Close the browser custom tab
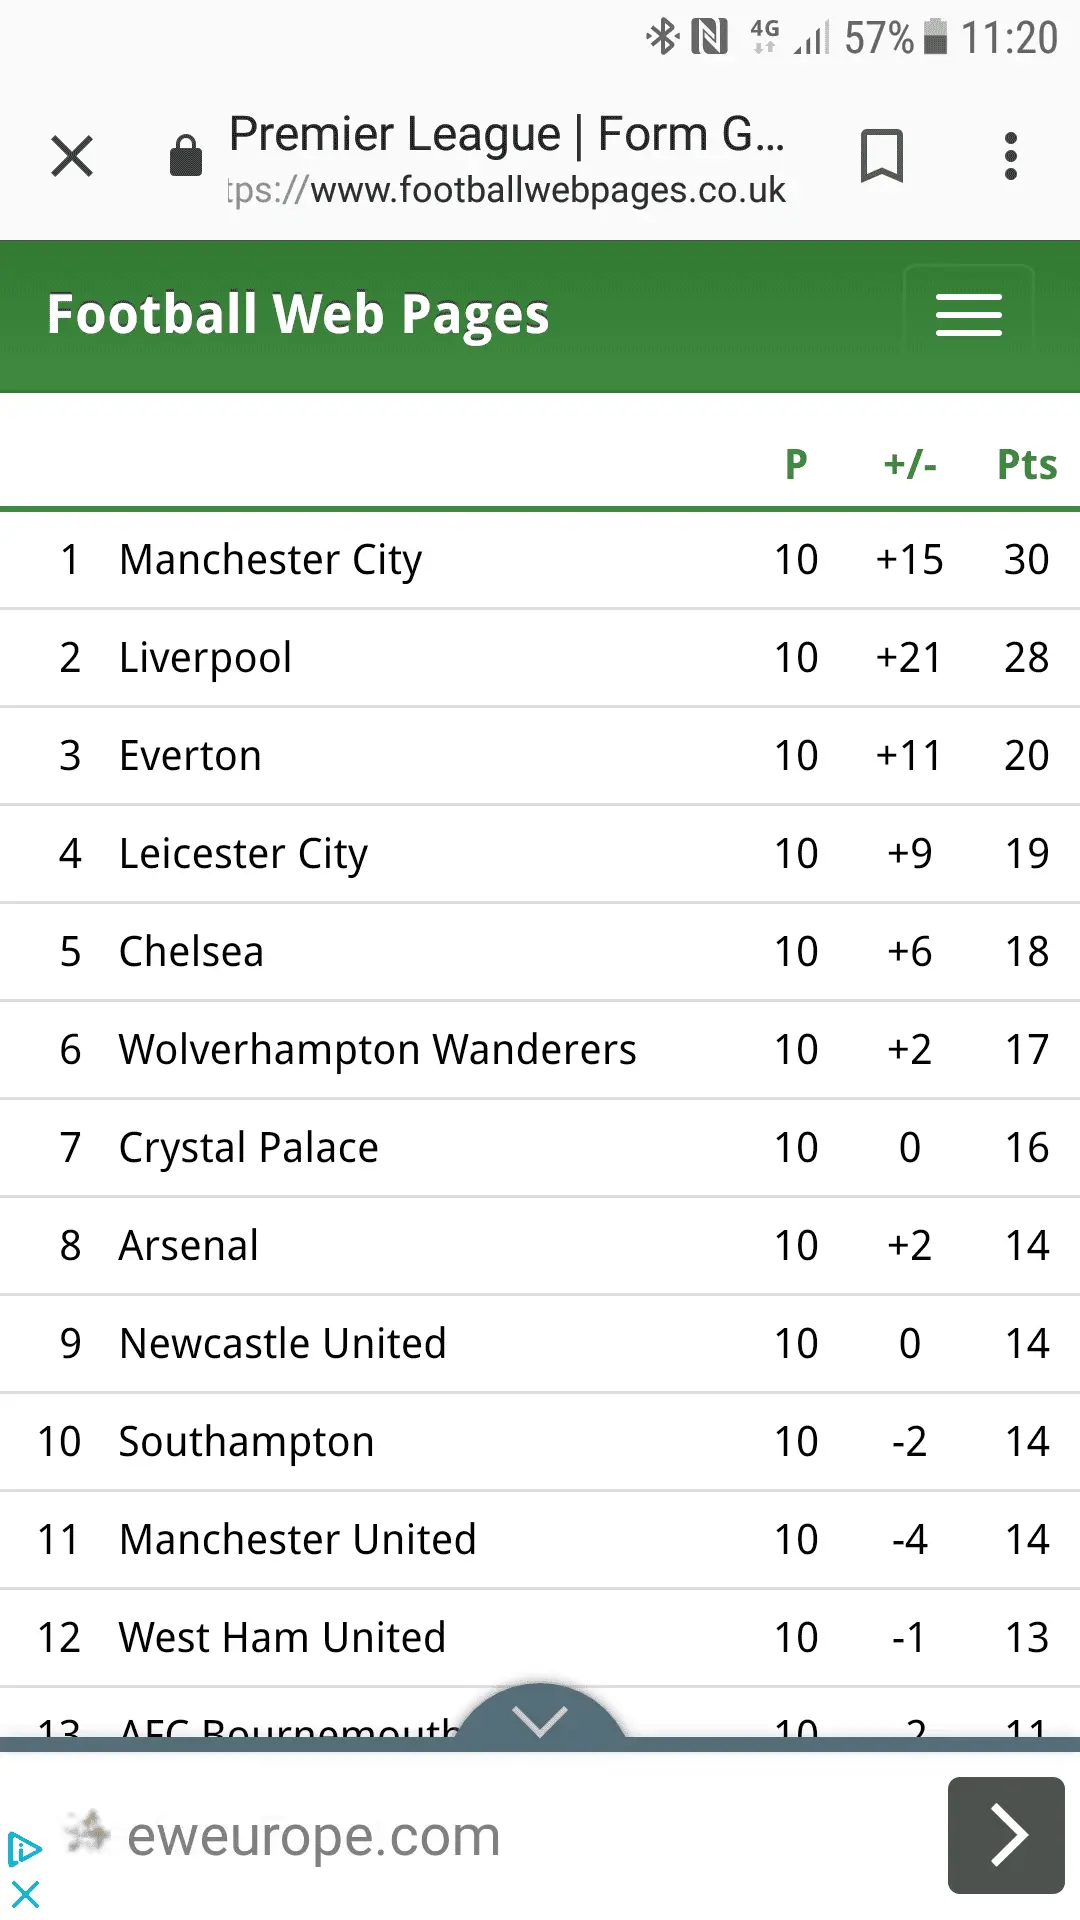 pos(72,157)
